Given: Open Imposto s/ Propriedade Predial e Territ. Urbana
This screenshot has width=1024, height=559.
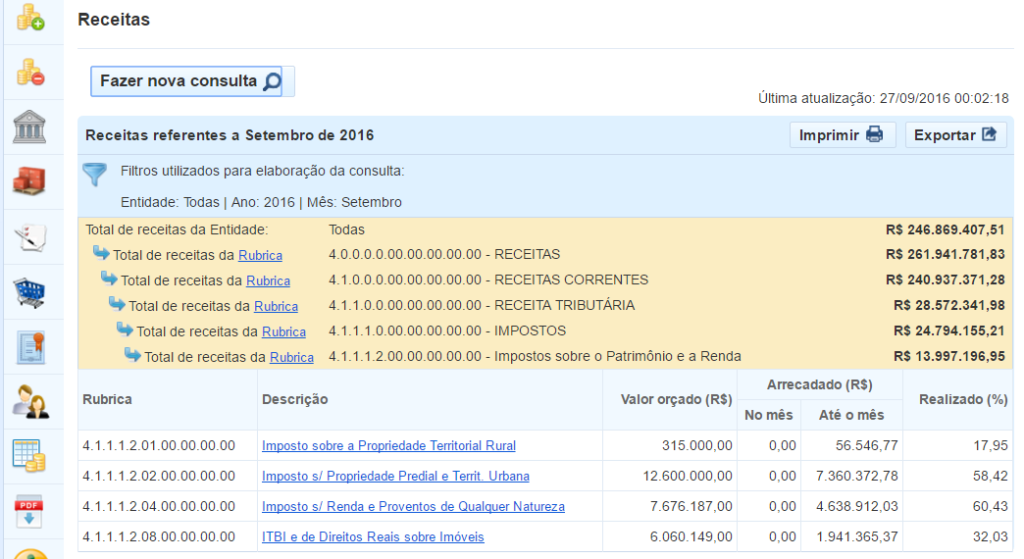Looking at the screenshot, I should [395, 476].
